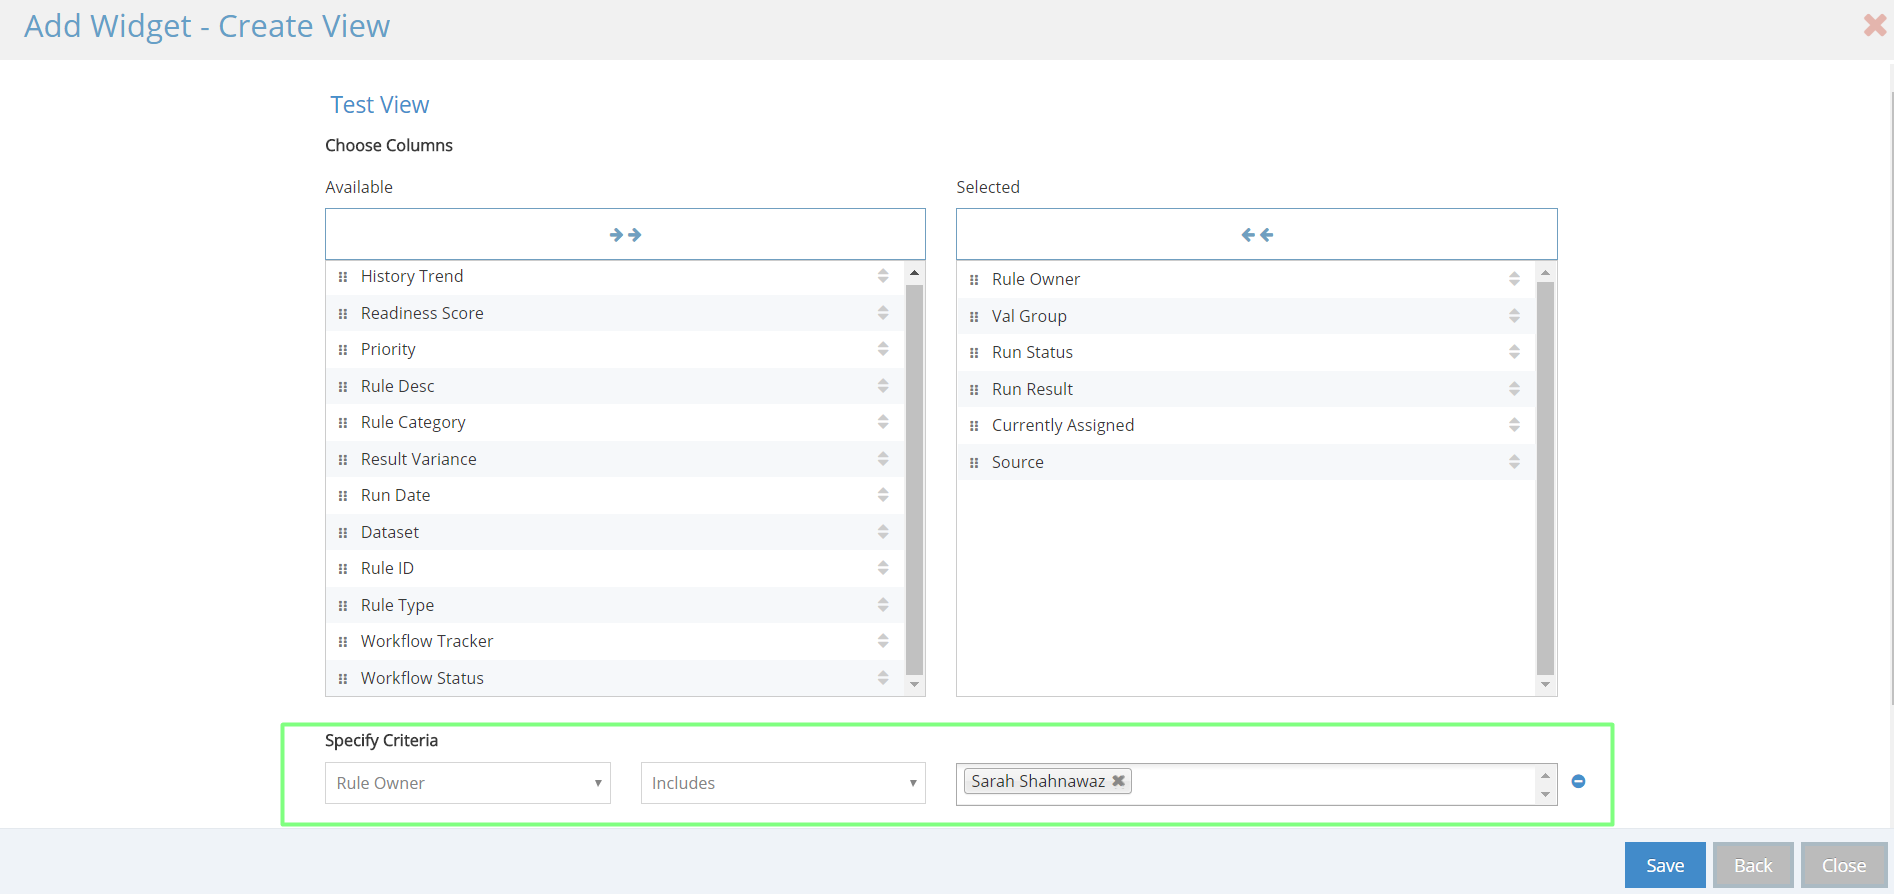Click reorder arrows on Source row

pos(1514,462)
